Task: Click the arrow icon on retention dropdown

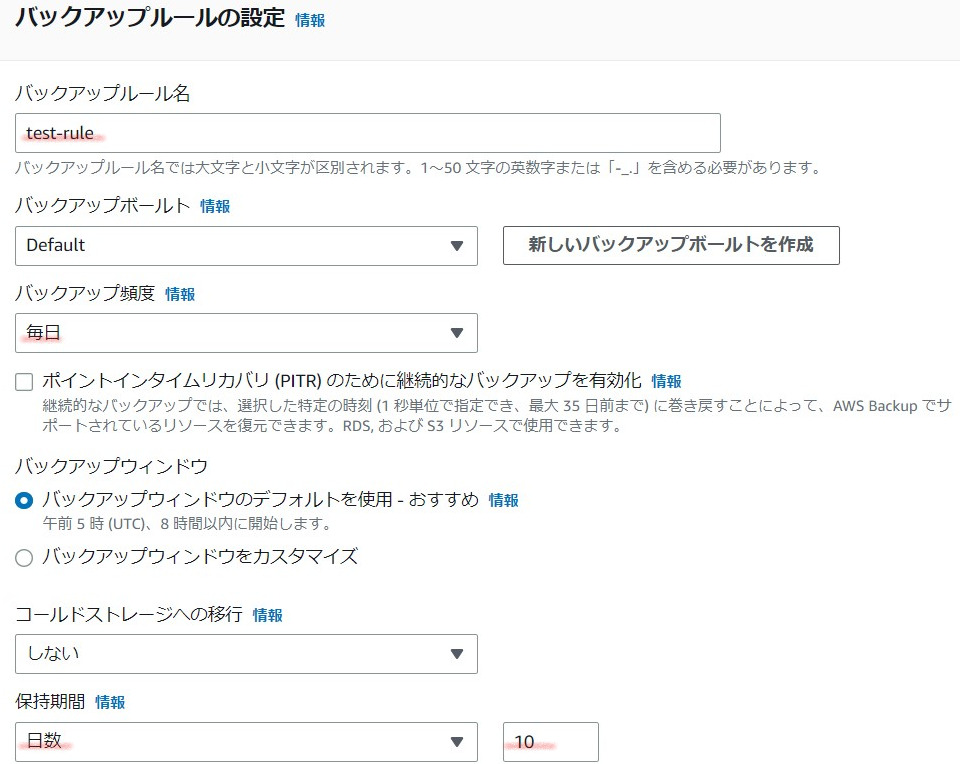Action: pos(457,742)
